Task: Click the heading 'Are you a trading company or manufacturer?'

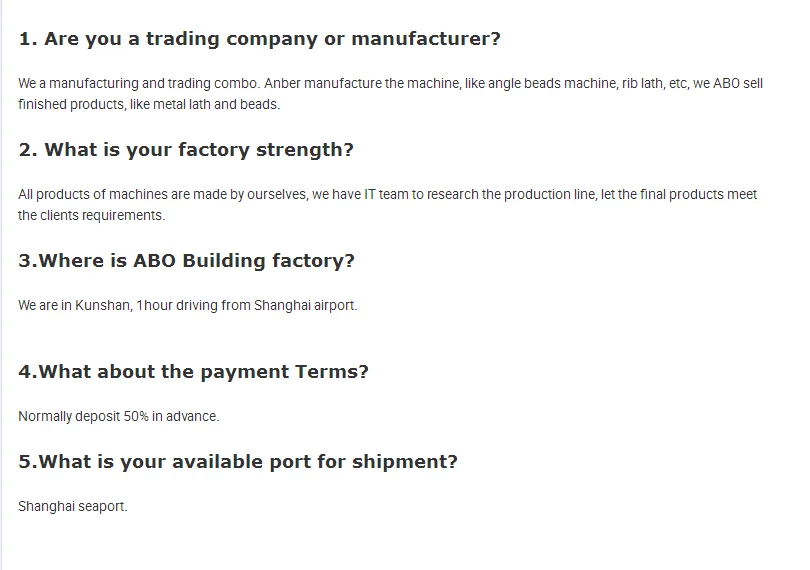Action: [260, 39]
